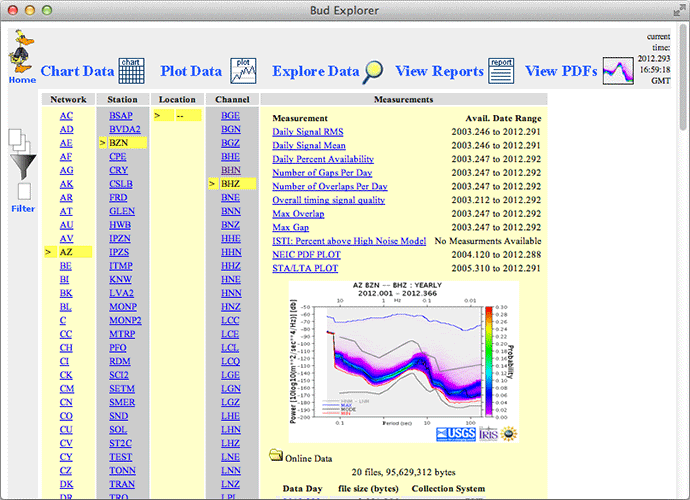This screenshot has height=500, width=690.
Task: Select network AC
Action: click(x=66, y=116)
